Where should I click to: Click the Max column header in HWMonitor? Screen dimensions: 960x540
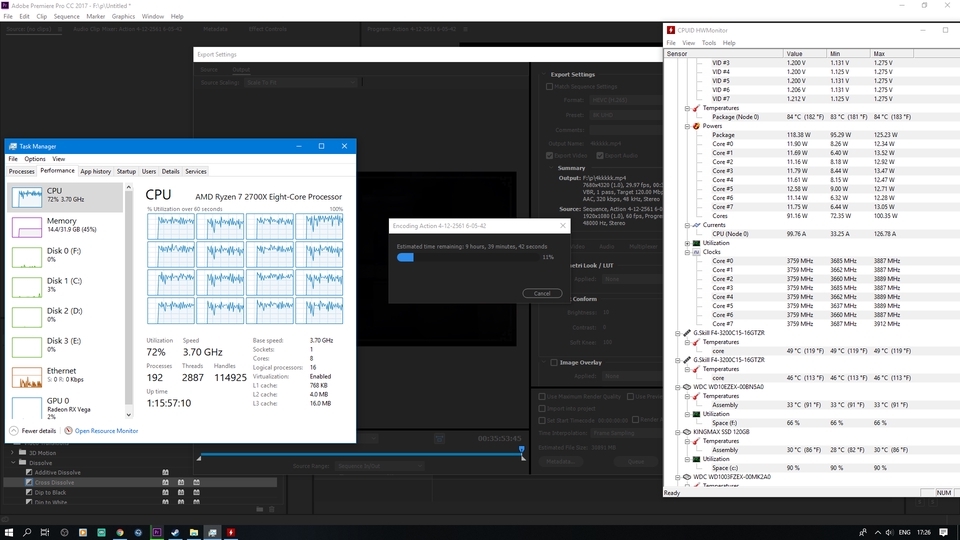point(891,54)
